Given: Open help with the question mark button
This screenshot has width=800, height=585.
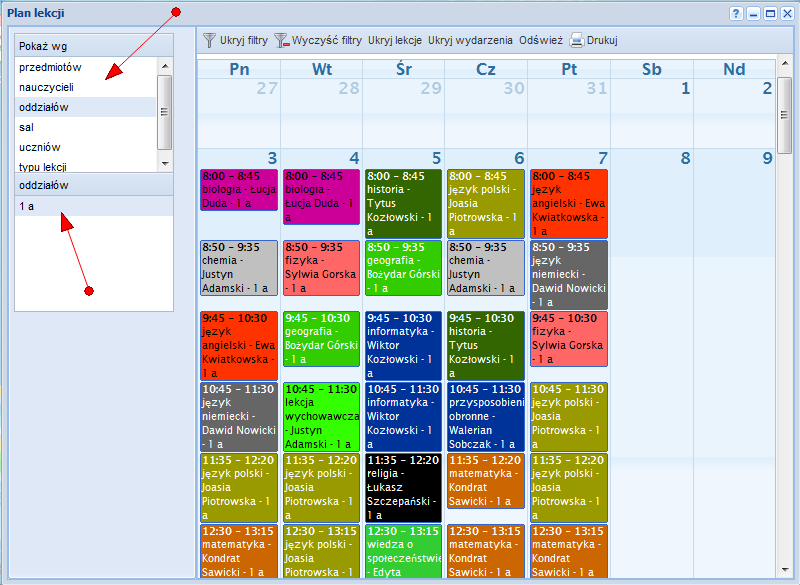Looking at the screenshot, I should click(736, 13).
